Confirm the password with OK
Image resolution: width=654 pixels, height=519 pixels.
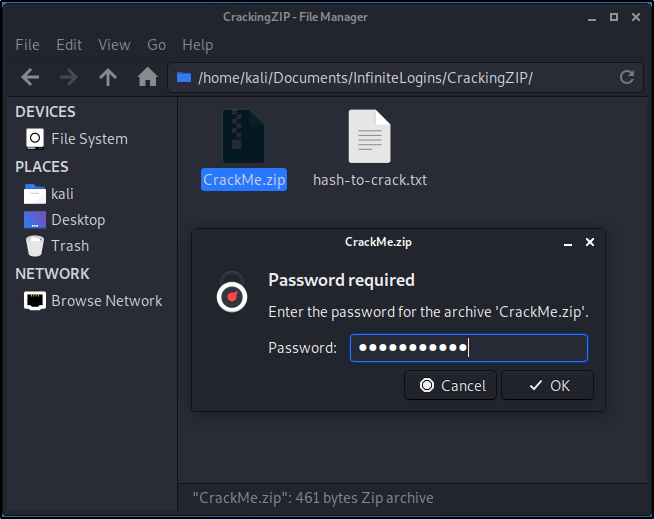pyautogui.click(x=547, y=385)
